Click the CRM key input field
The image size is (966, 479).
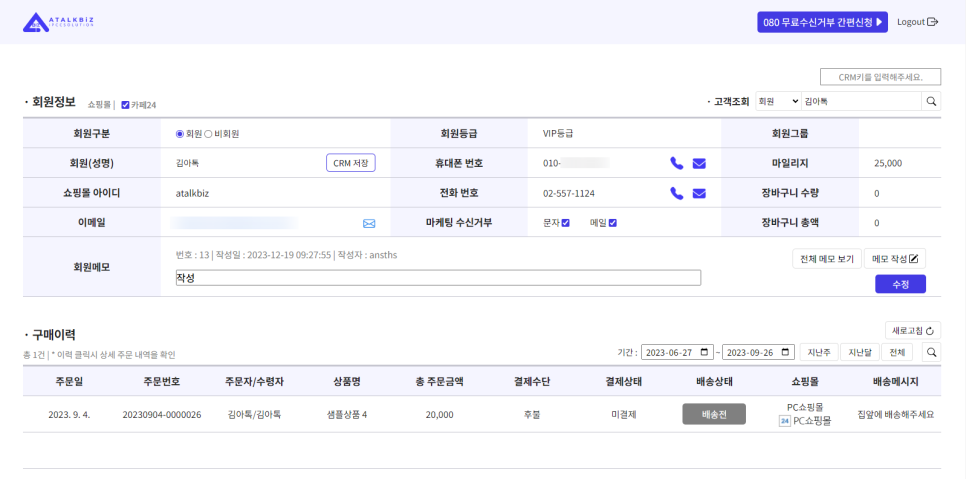tap(880, 77)
